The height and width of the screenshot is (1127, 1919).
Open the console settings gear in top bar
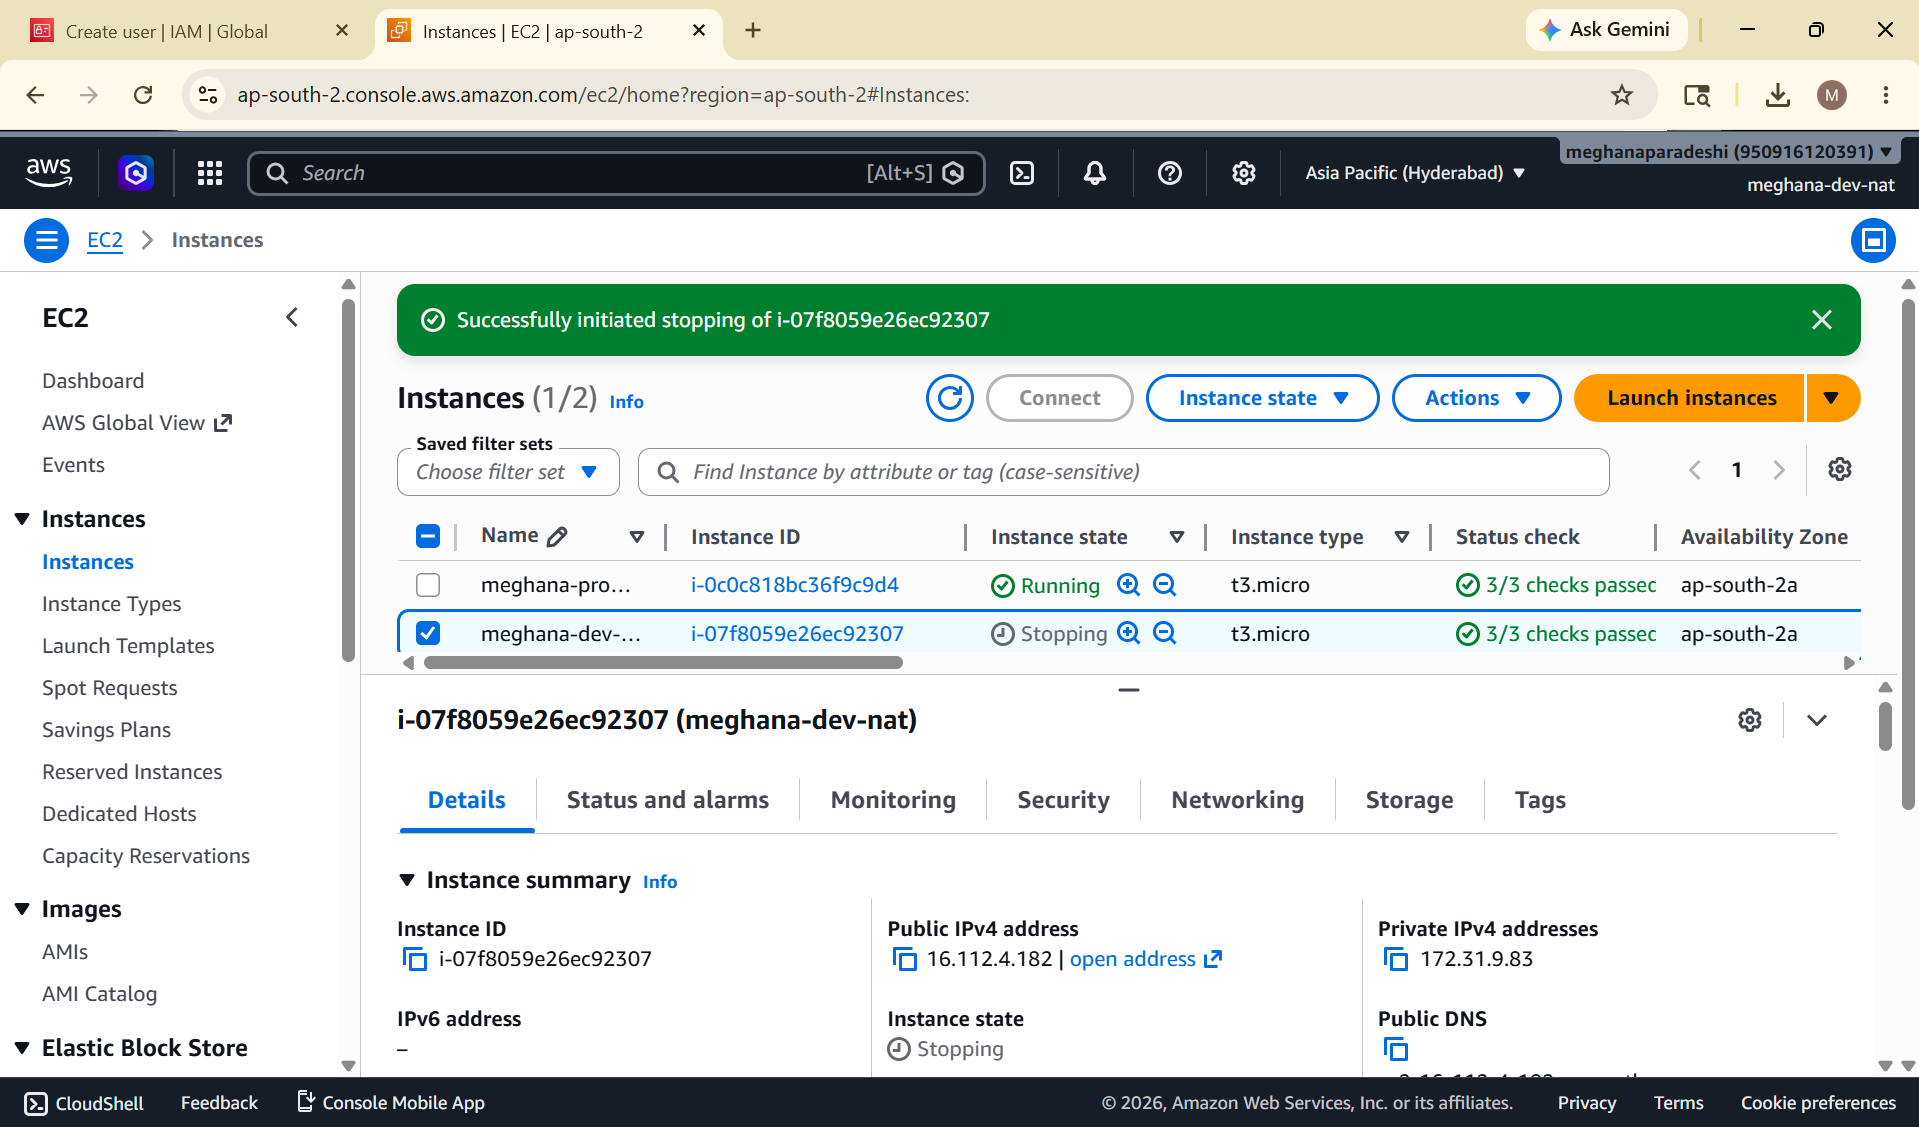1243,173
